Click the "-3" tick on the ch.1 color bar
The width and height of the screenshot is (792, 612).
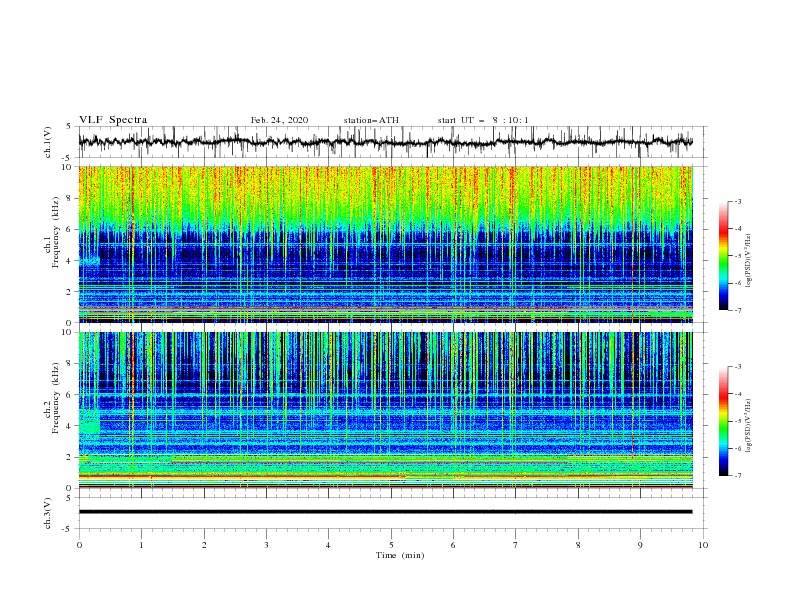pyautogui.click(x=738, y=201)
